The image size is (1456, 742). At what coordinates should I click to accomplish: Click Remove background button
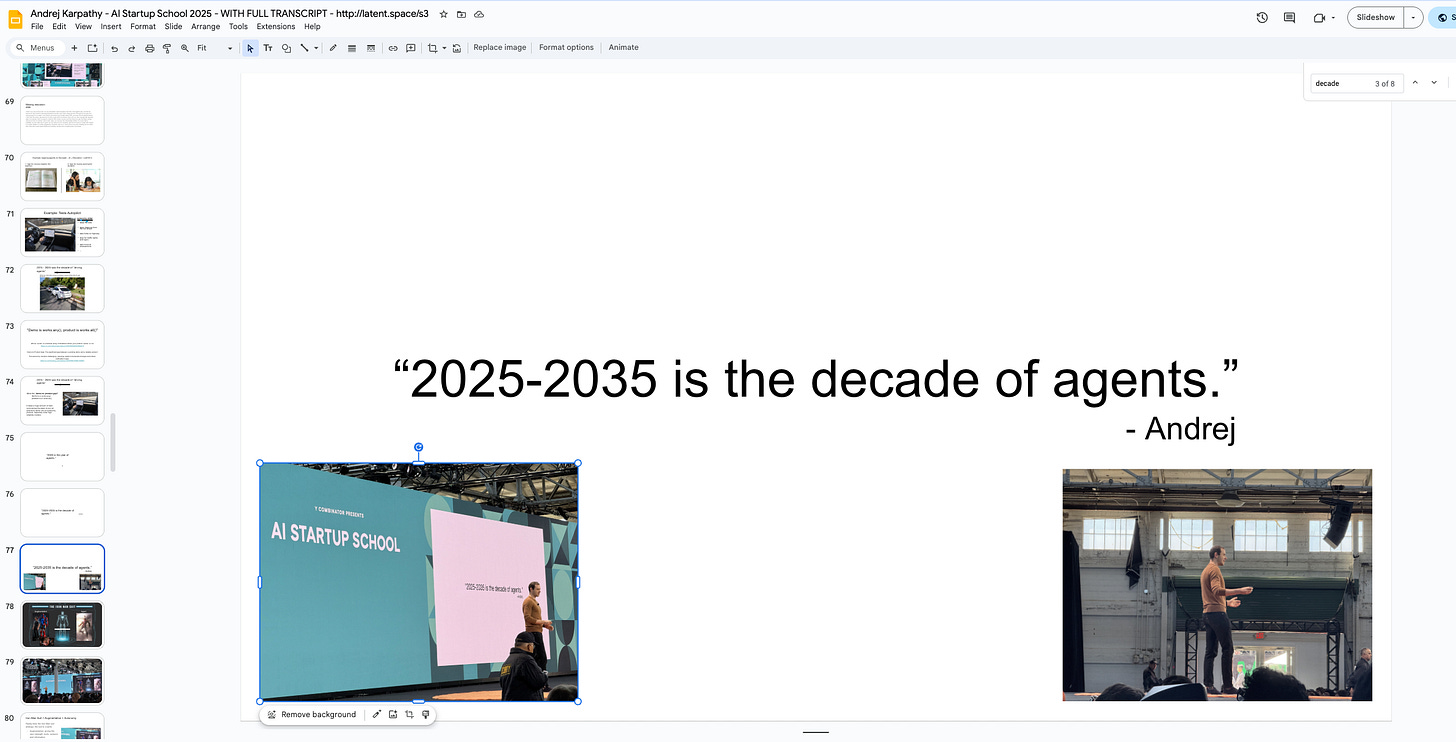pyautogui.click(x=312, y=715)
